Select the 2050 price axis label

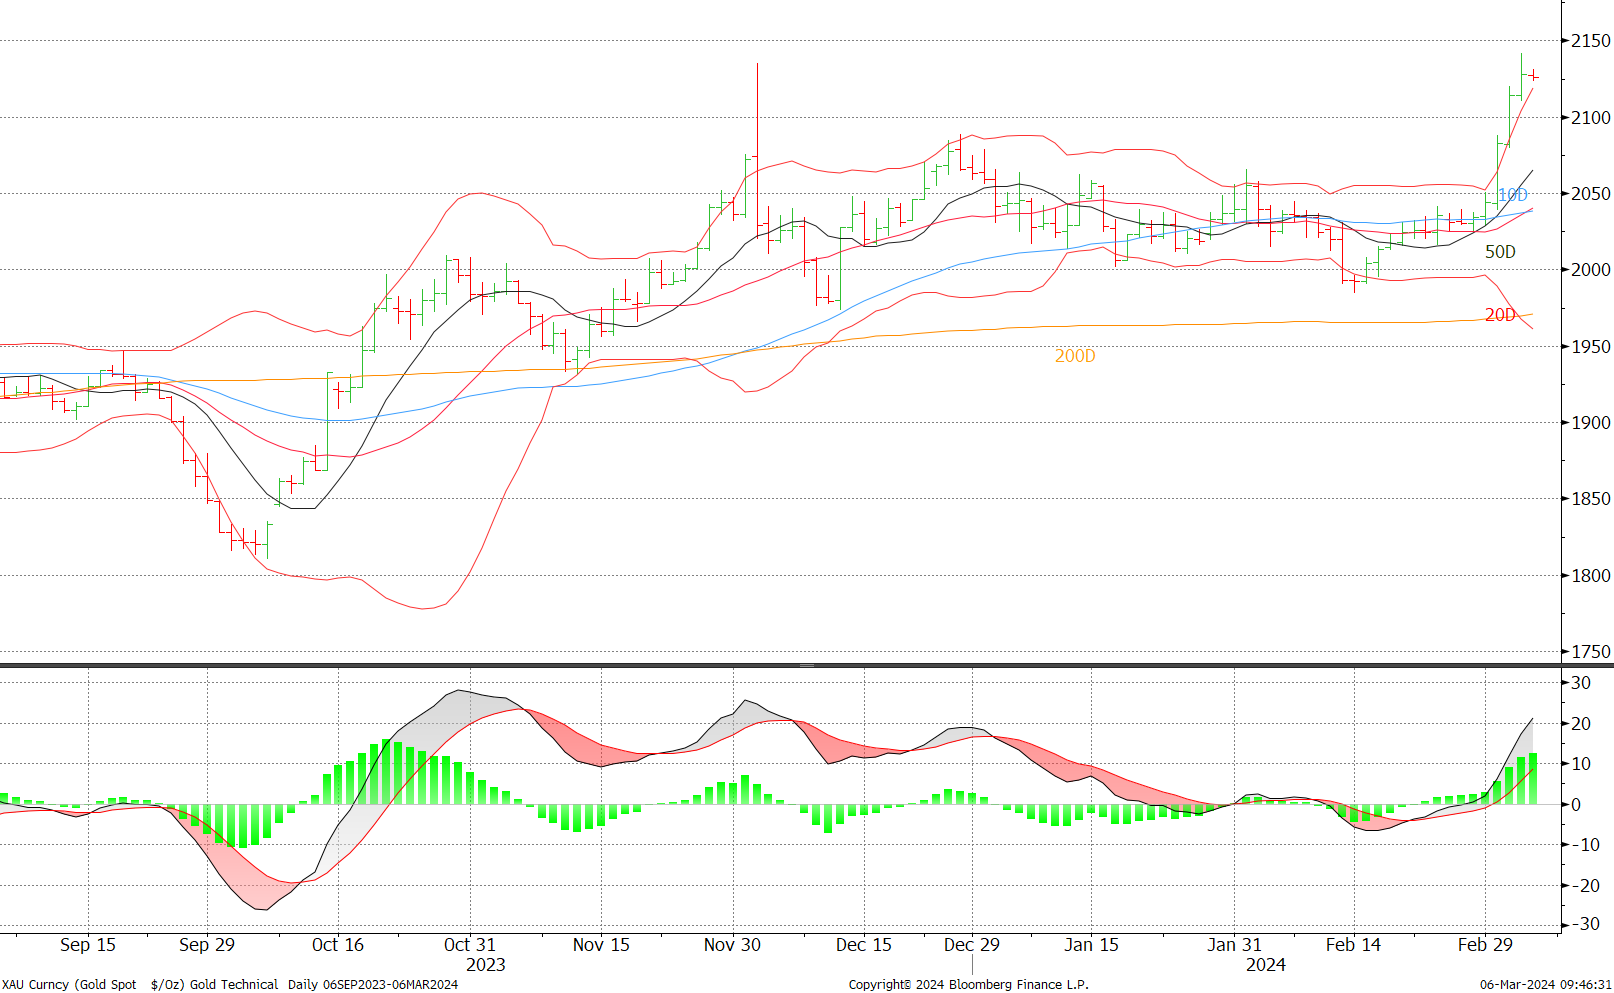click(1590, 194)
